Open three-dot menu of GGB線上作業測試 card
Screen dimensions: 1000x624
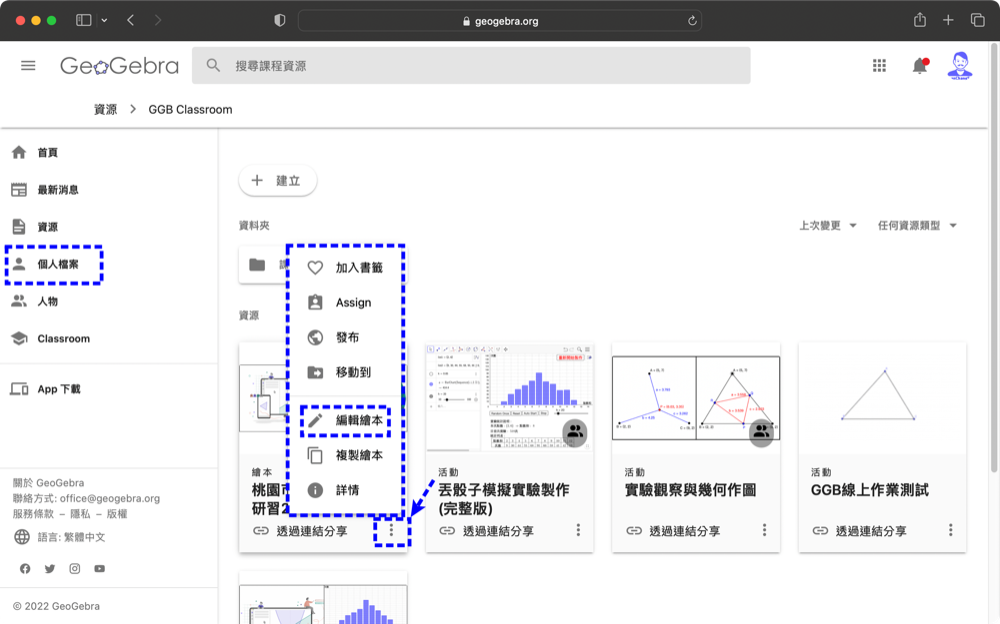(x=951, y=530)
